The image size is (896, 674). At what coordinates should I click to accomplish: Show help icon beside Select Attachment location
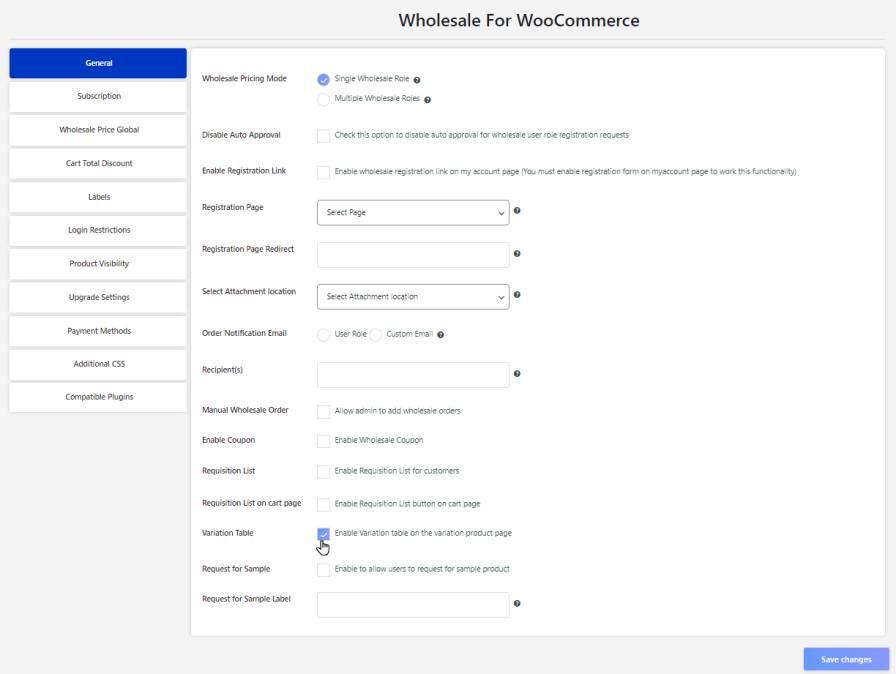(517, 295)
